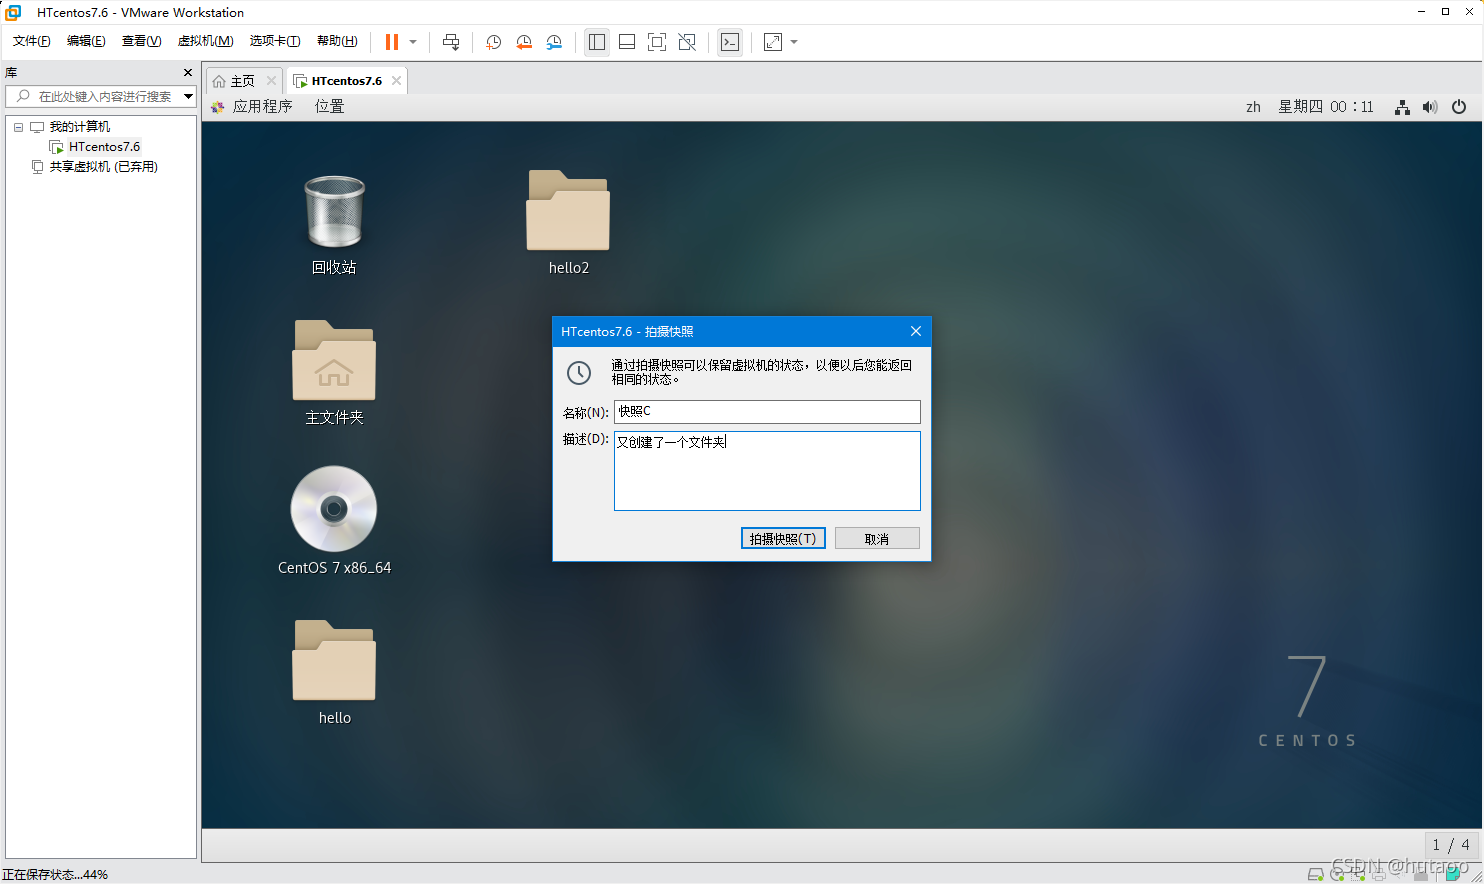Open the snapshot manager toolbar icon
Image resolution: width=1484 pixels, height=884 pixels.
554,42
